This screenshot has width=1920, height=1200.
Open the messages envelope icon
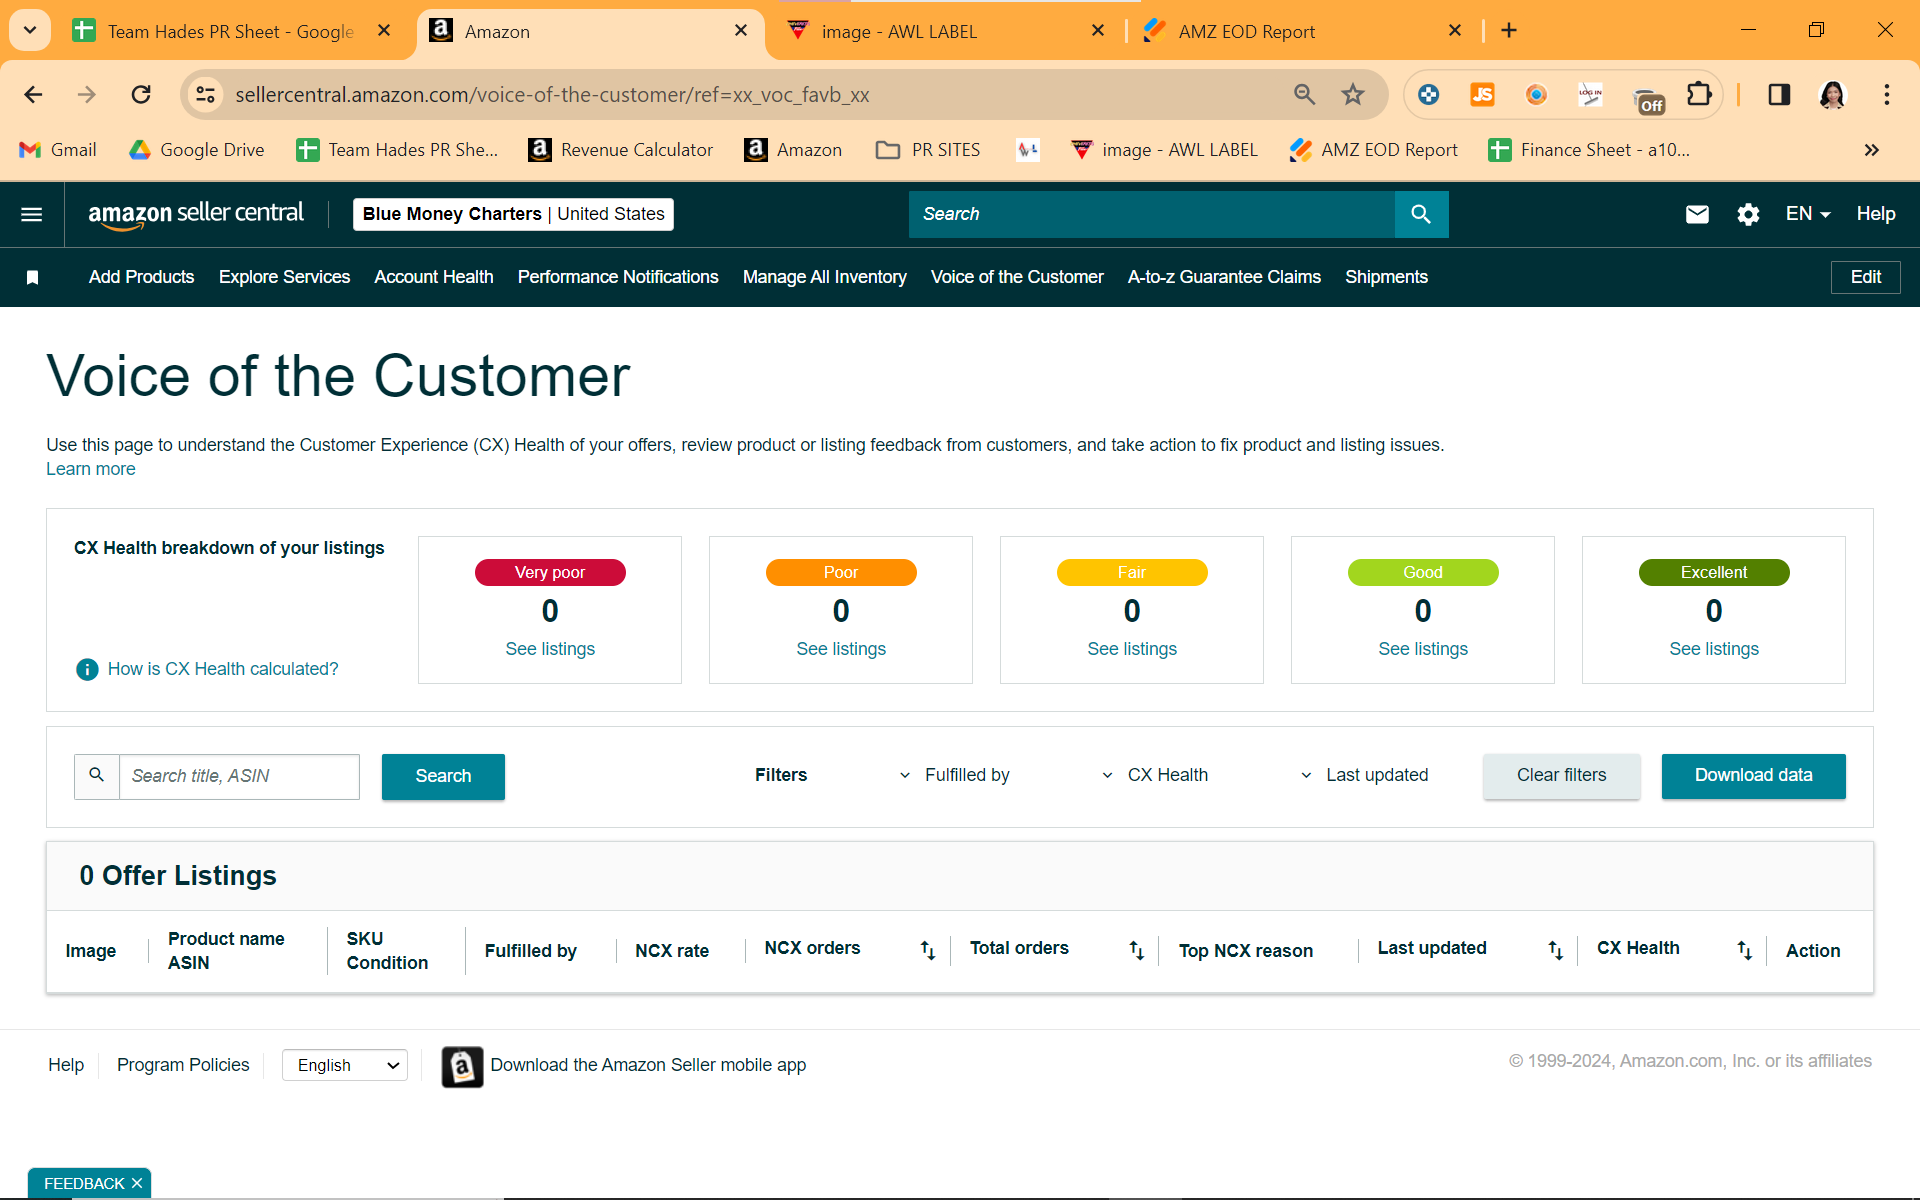click(x=1697, y=214)
